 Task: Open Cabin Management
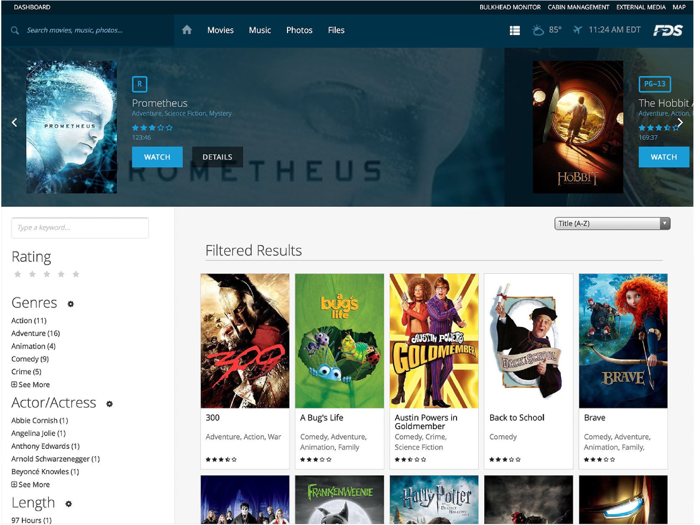click(579, 7)
